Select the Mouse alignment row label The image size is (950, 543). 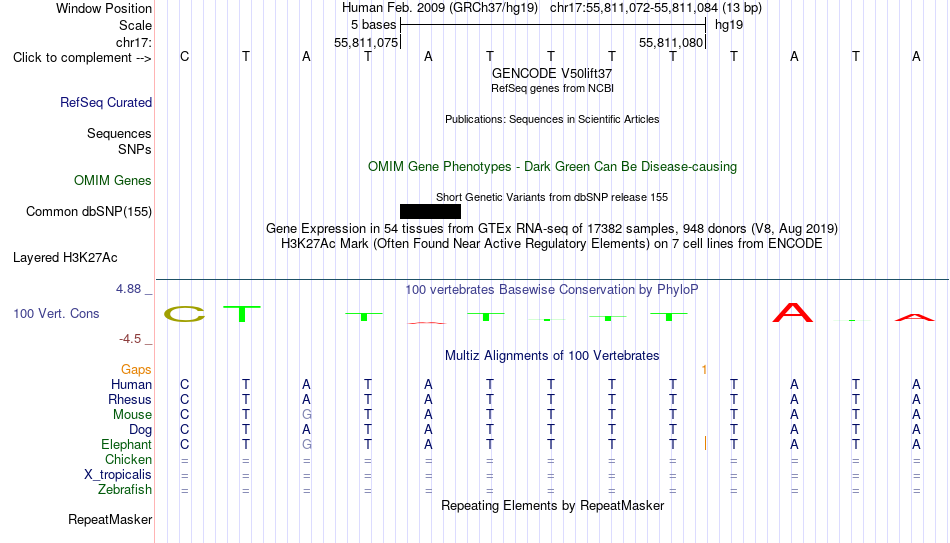click(x=133, y=415)
